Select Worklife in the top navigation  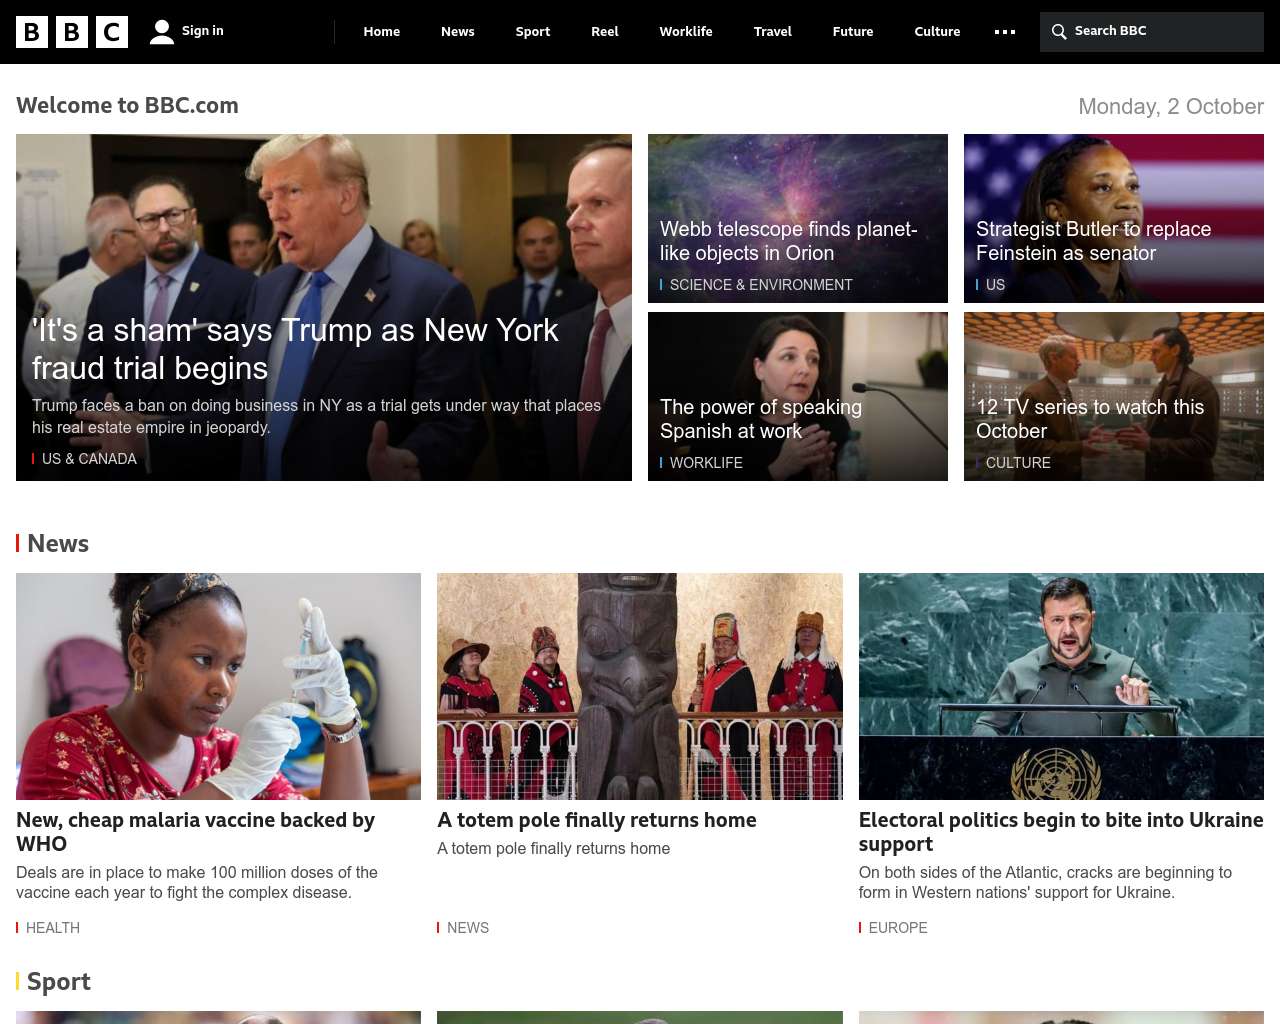tap(686, 32)
